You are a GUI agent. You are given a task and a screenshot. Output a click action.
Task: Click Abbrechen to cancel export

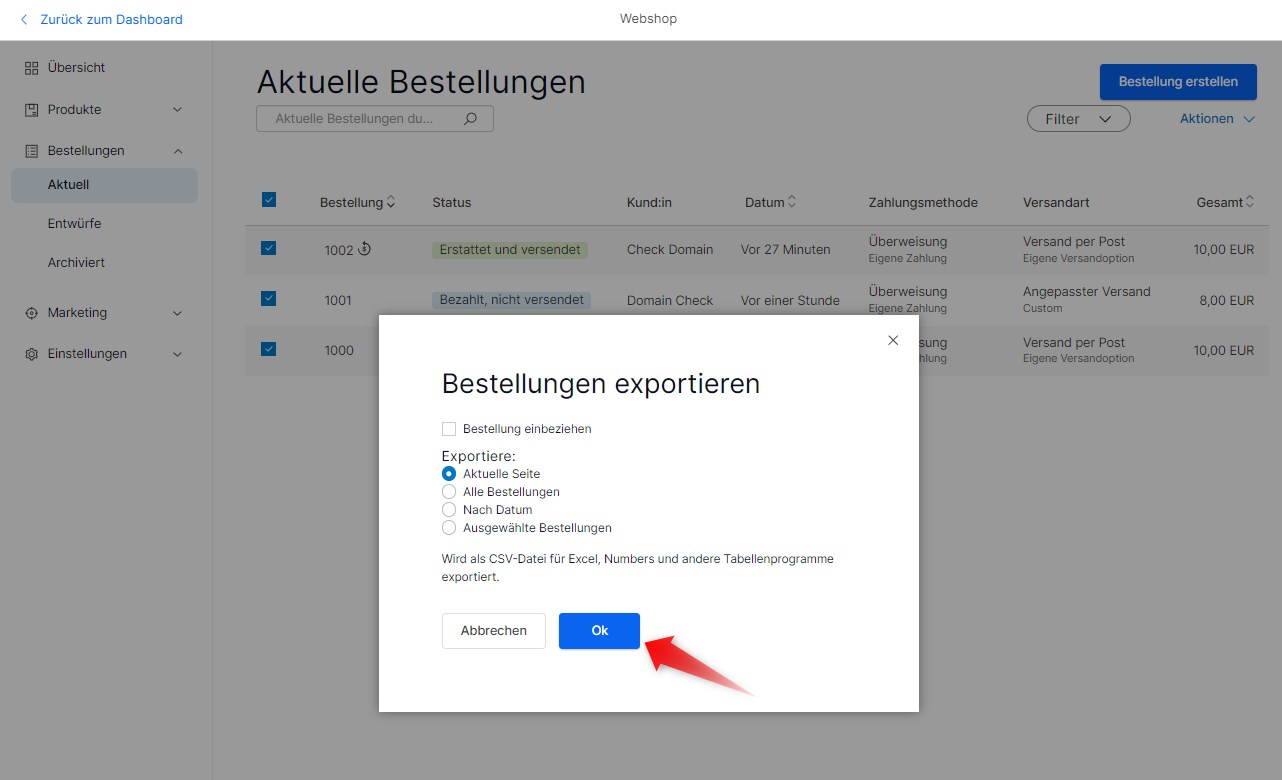[493, 631]
